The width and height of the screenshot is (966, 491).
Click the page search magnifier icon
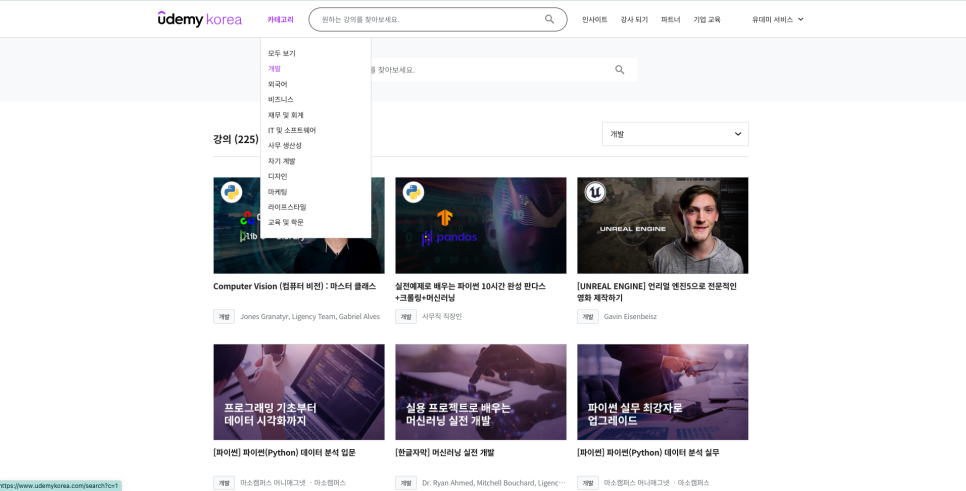click(620, 70)
